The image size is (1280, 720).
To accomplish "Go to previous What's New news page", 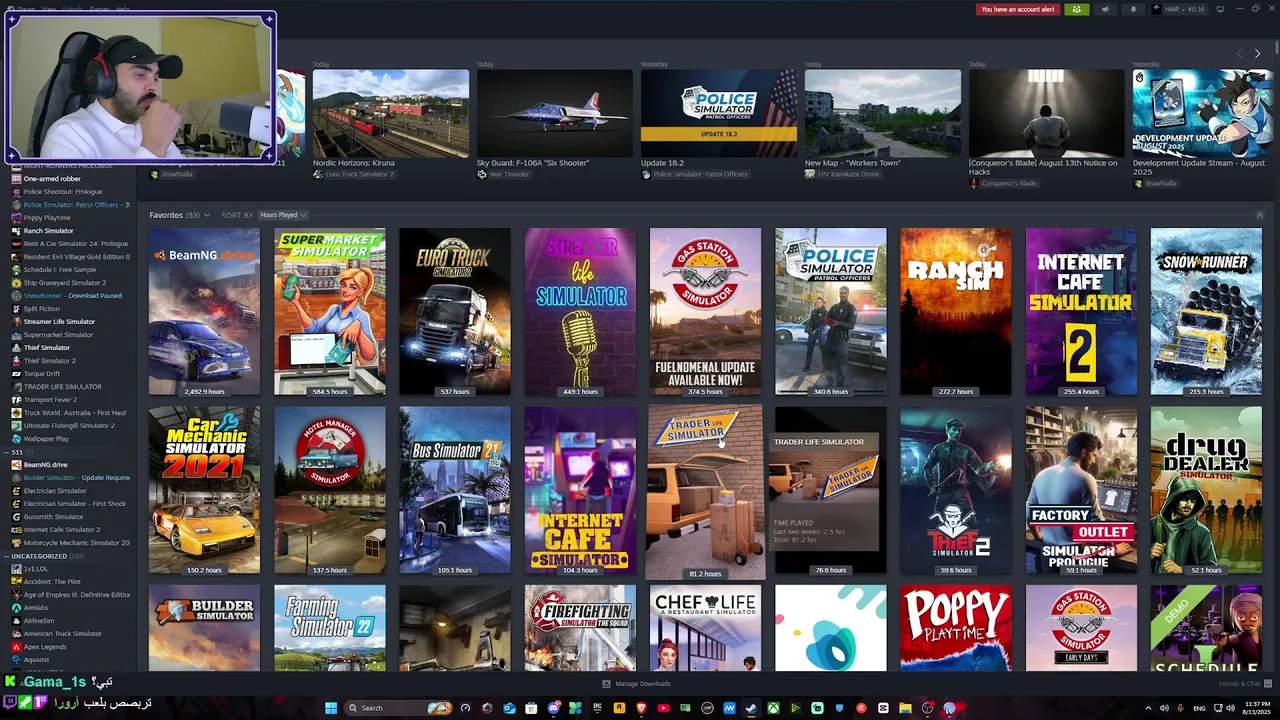I will 1239,53.
